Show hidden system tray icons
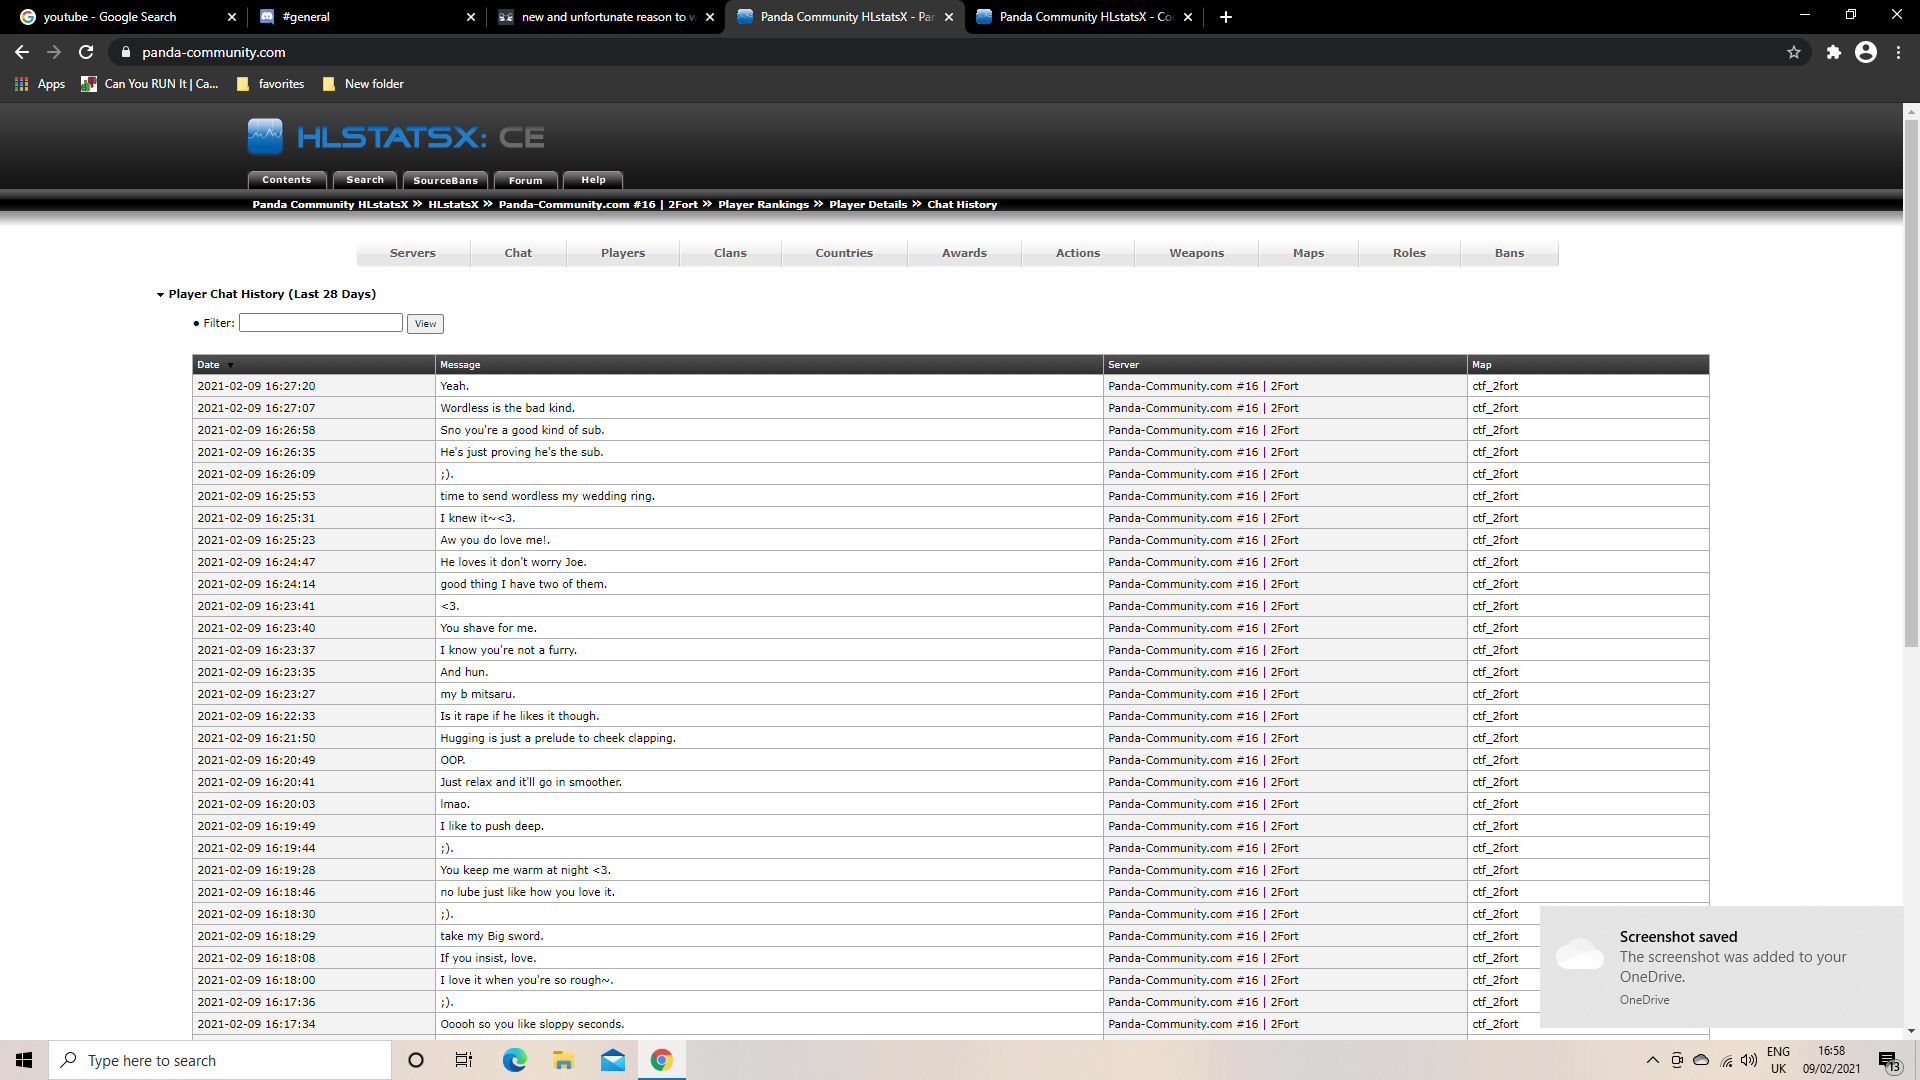Viewport: 1920px width, 1080px height. click(1652, 1060)
